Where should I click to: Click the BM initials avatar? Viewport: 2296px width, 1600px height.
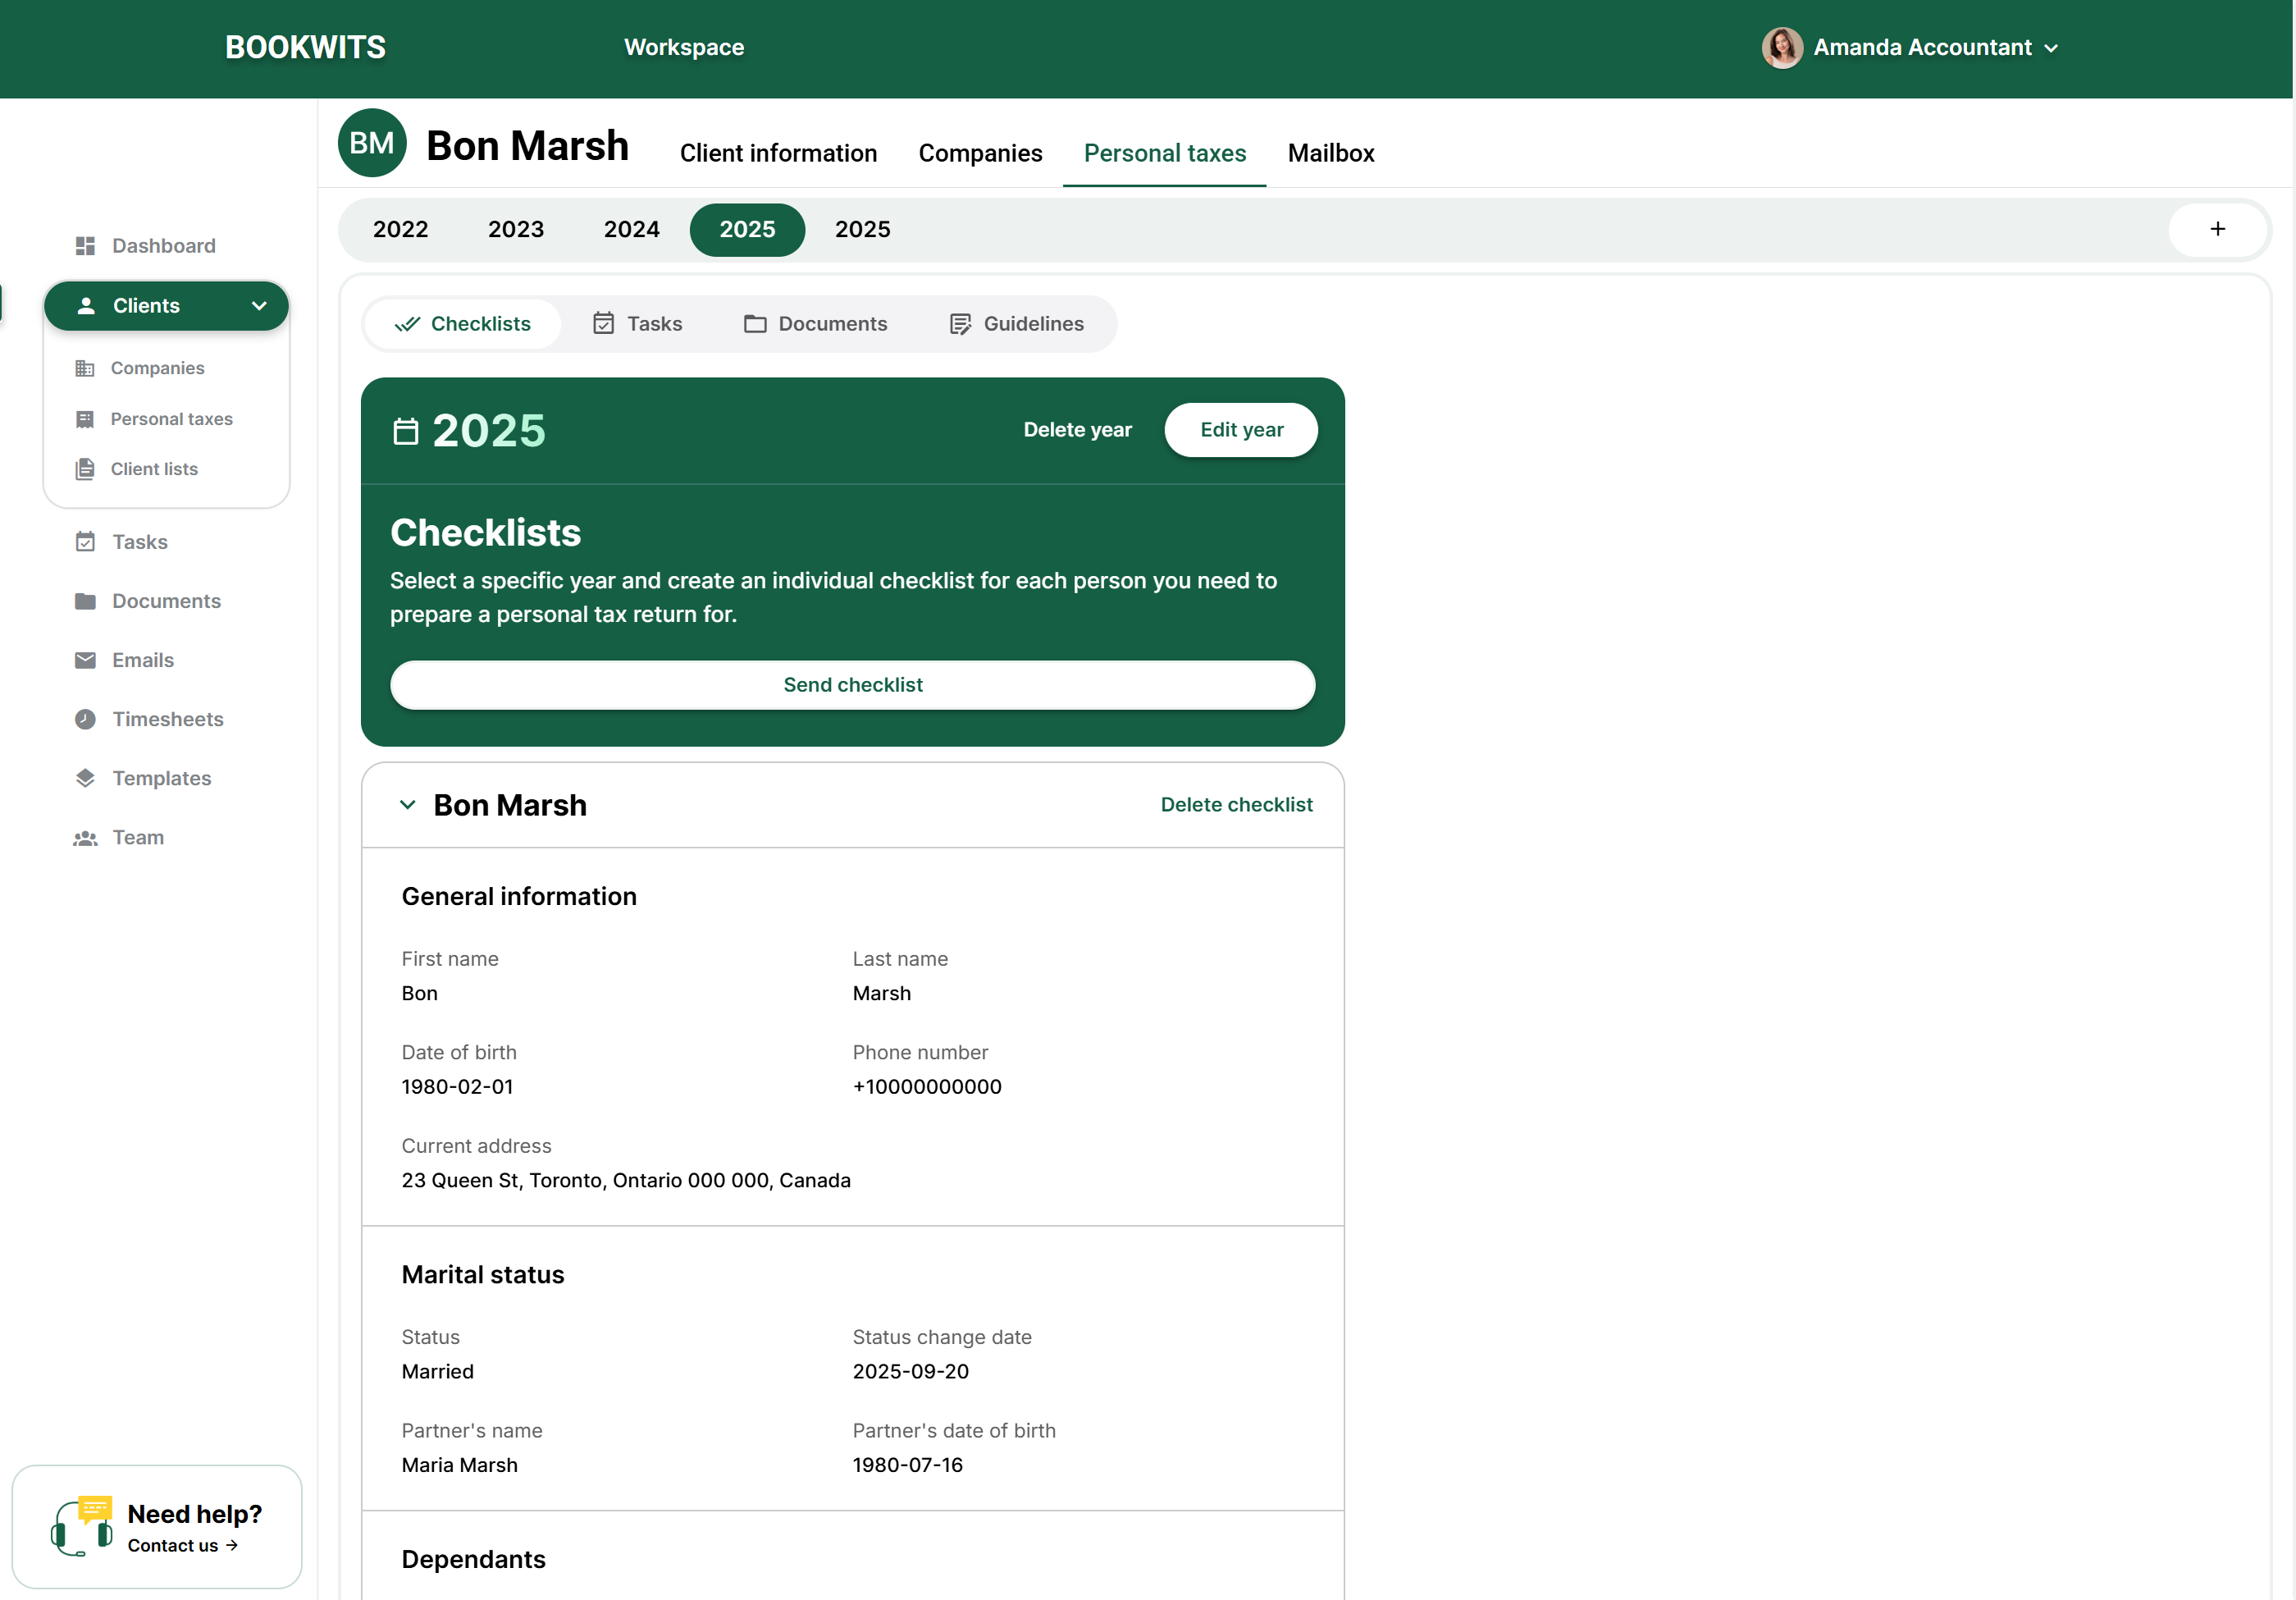(x=372, y=143)
